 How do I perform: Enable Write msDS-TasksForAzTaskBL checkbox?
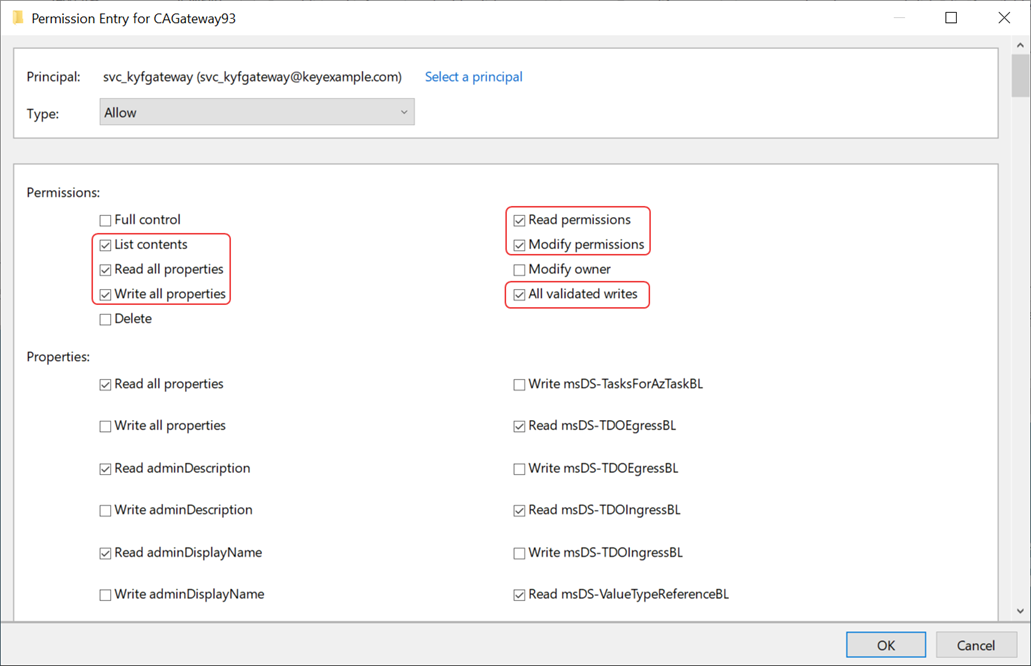(x=519, y=385)
